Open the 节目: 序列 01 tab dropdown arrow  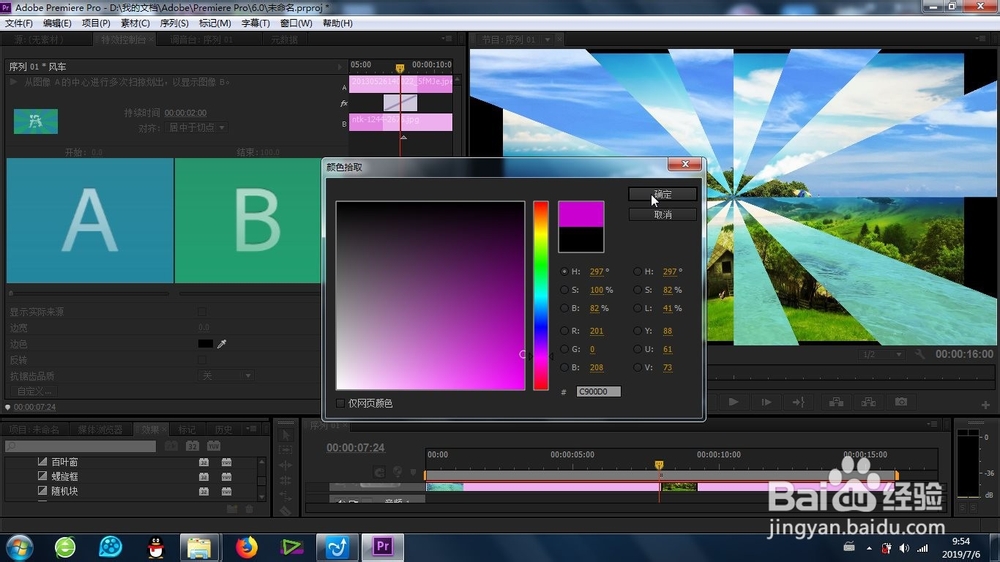tap(547, 40)
